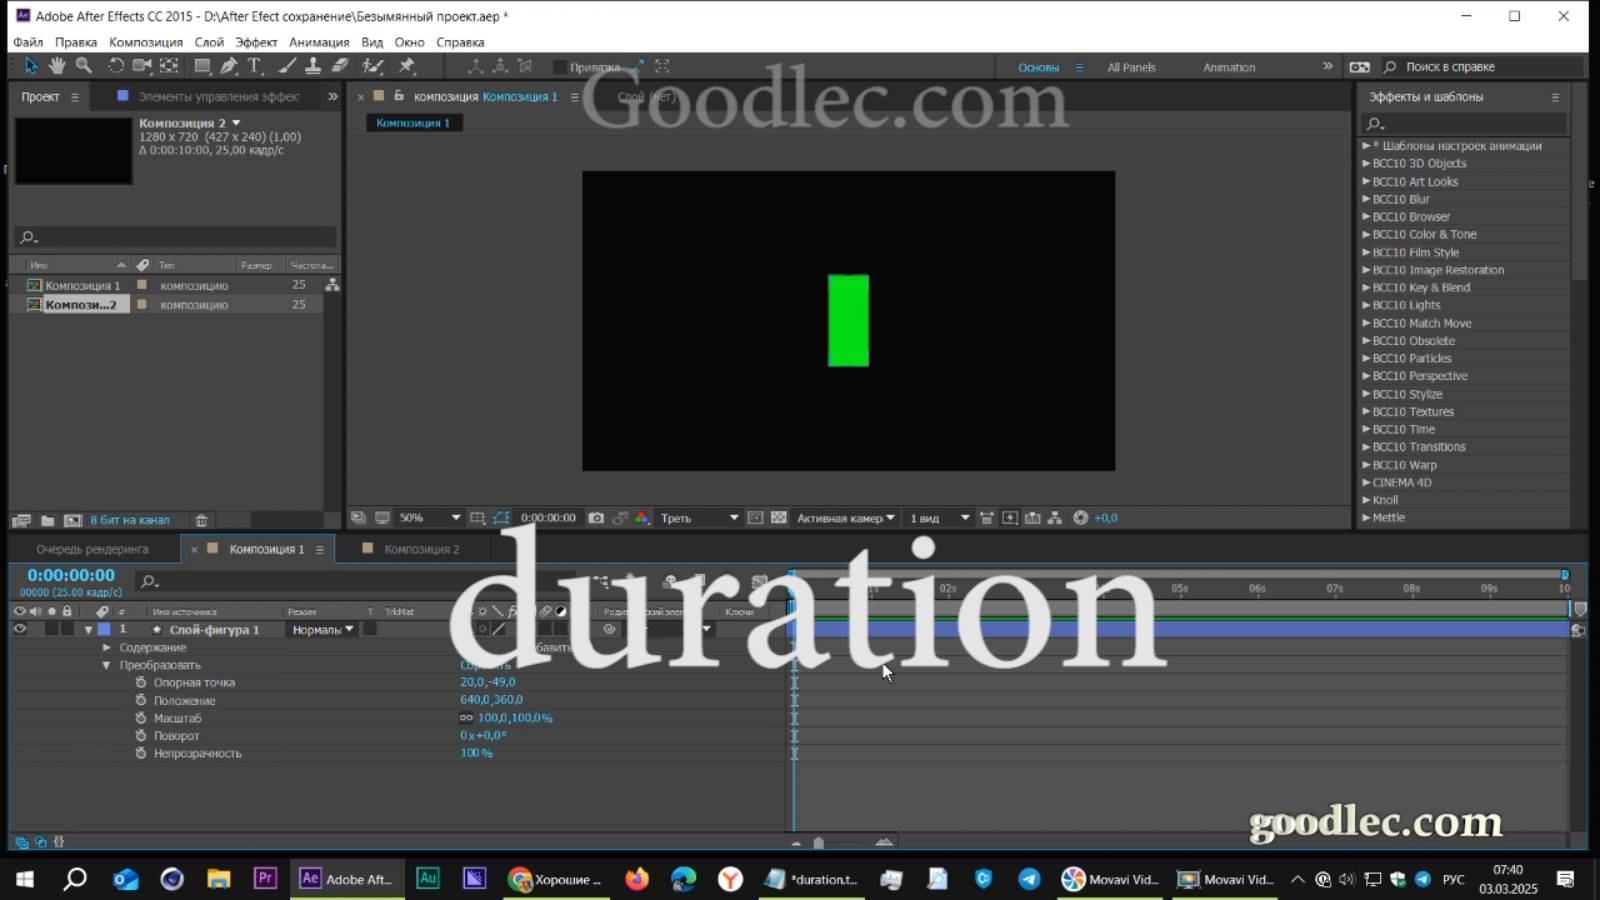Select the Hand tool
Viewport: 1600px width, 900px height.
(x=57, y=66)
